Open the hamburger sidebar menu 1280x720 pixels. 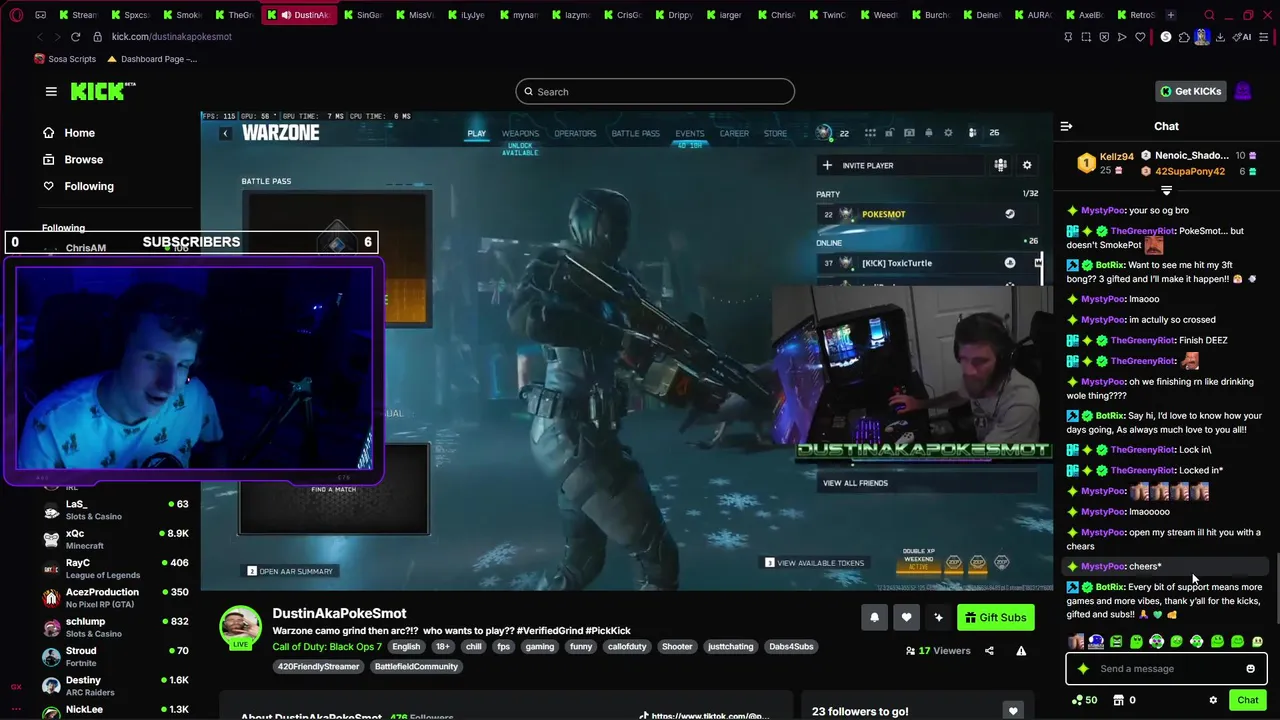51,91
